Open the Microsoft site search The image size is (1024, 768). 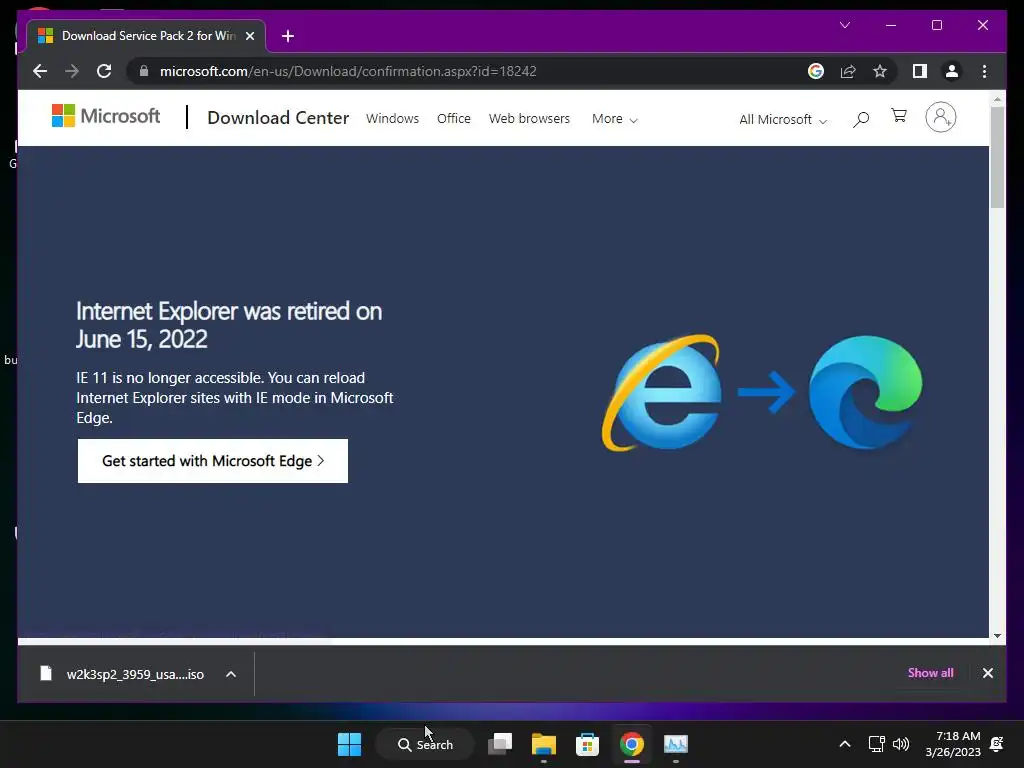tap(861, 119)
